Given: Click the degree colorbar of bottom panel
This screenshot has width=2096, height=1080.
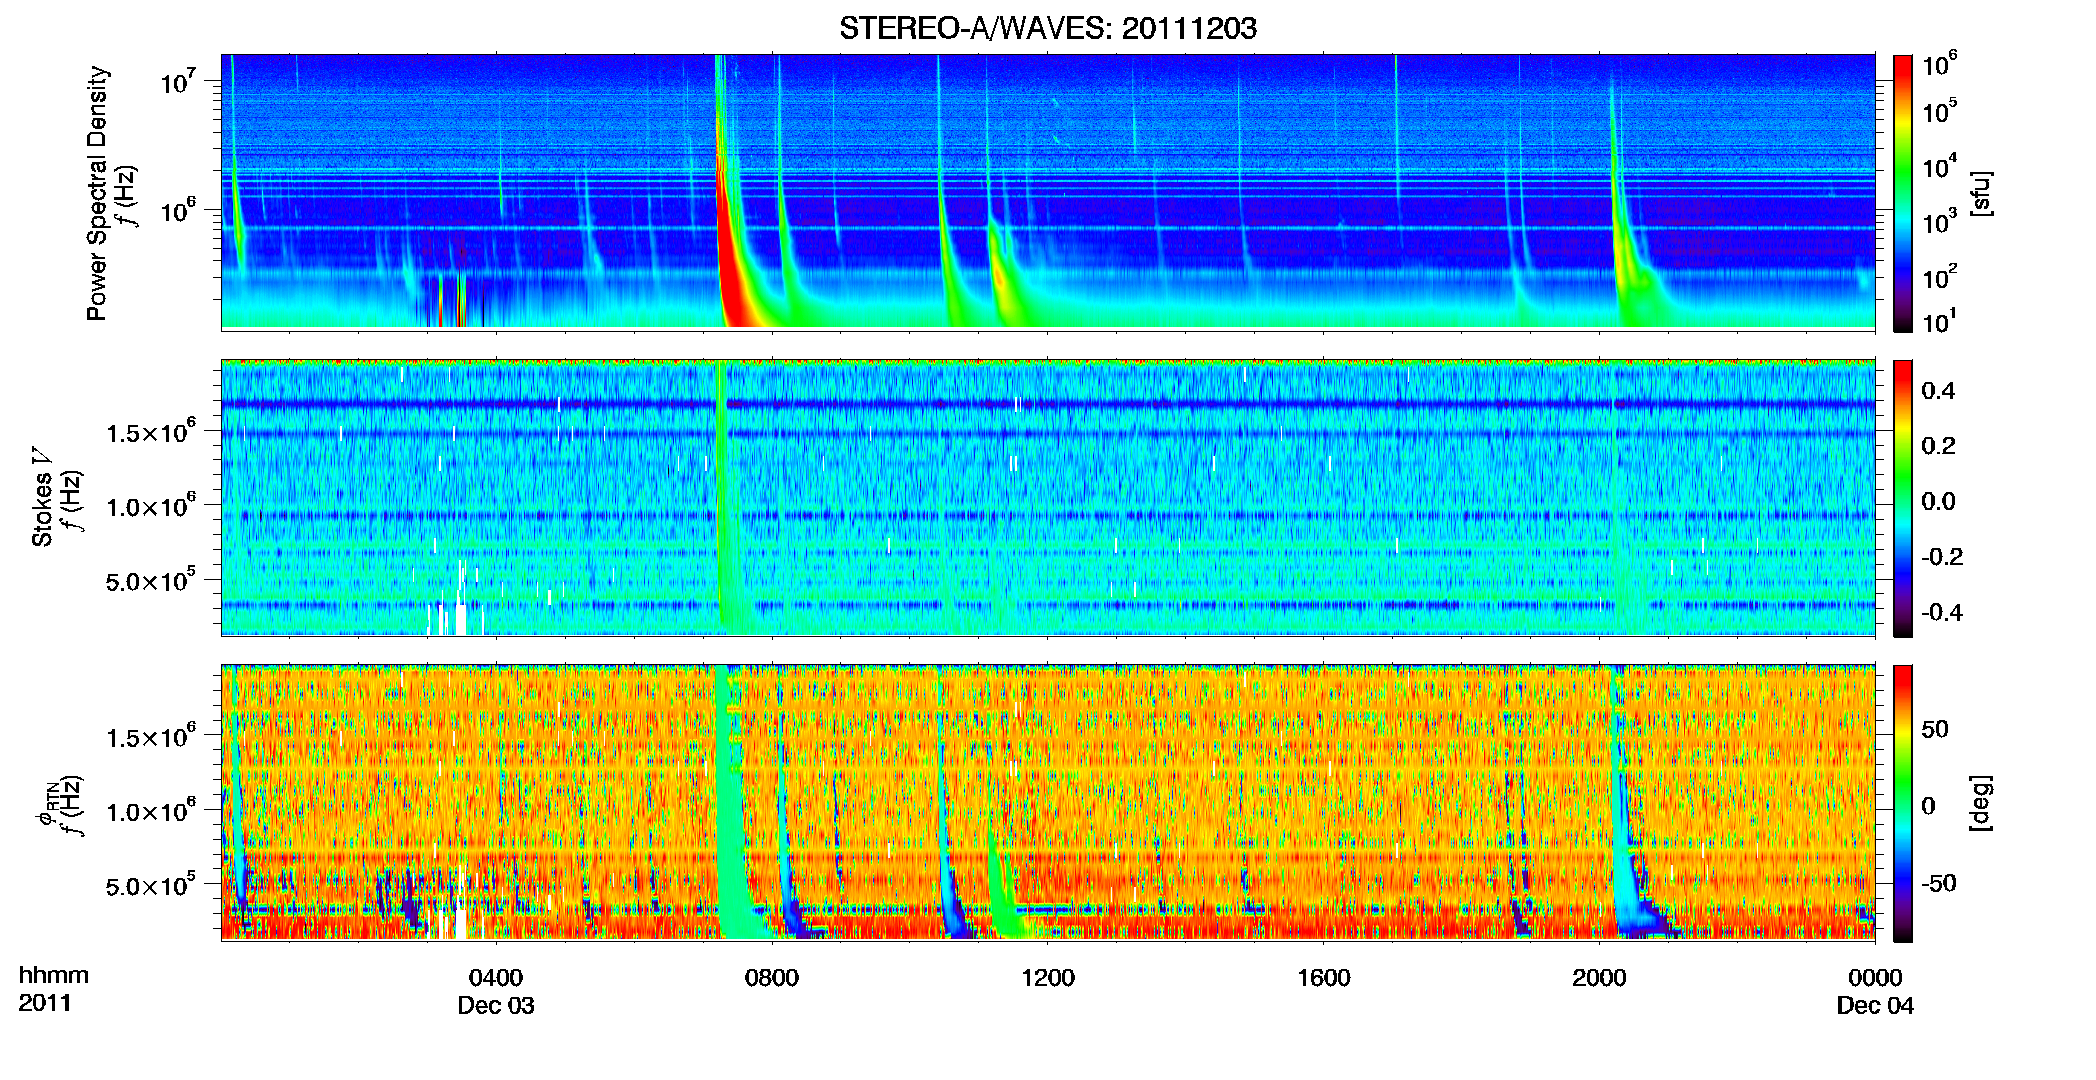Looking at the screenshot, I should (x=1903, y=803).
